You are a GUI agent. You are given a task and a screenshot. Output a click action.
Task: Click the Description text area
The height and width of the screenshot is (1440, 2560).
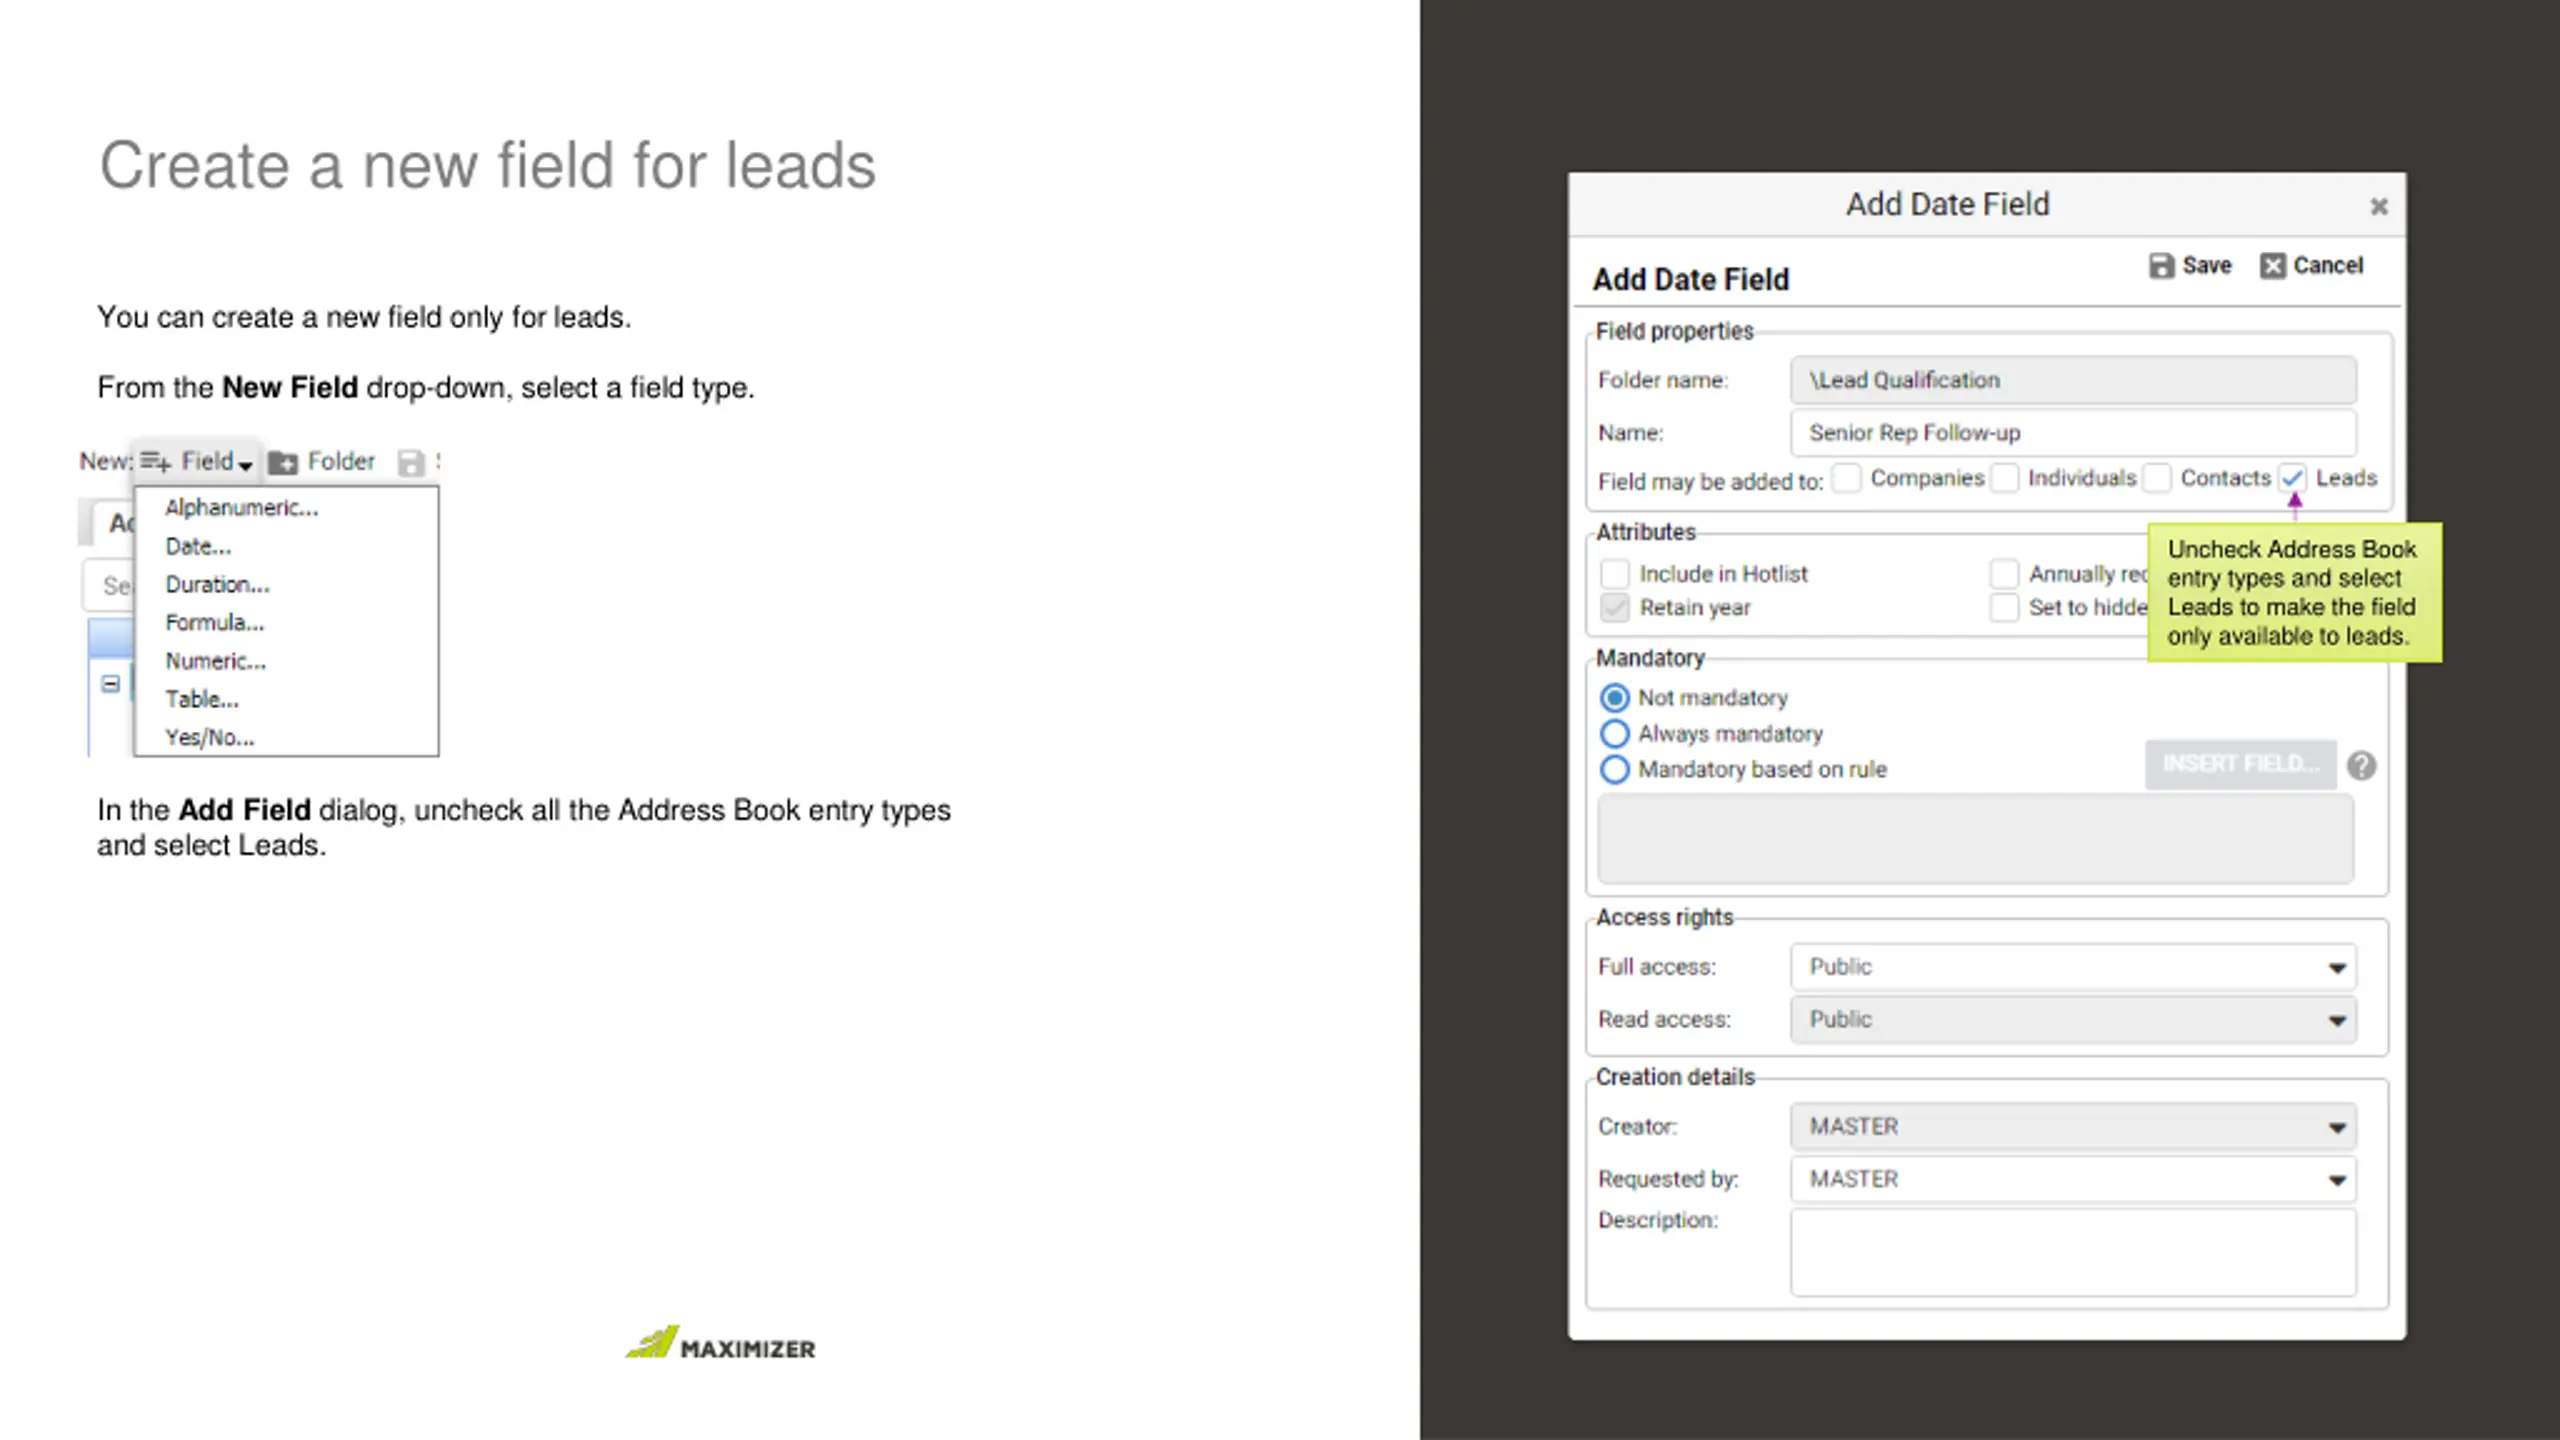2073,1253
